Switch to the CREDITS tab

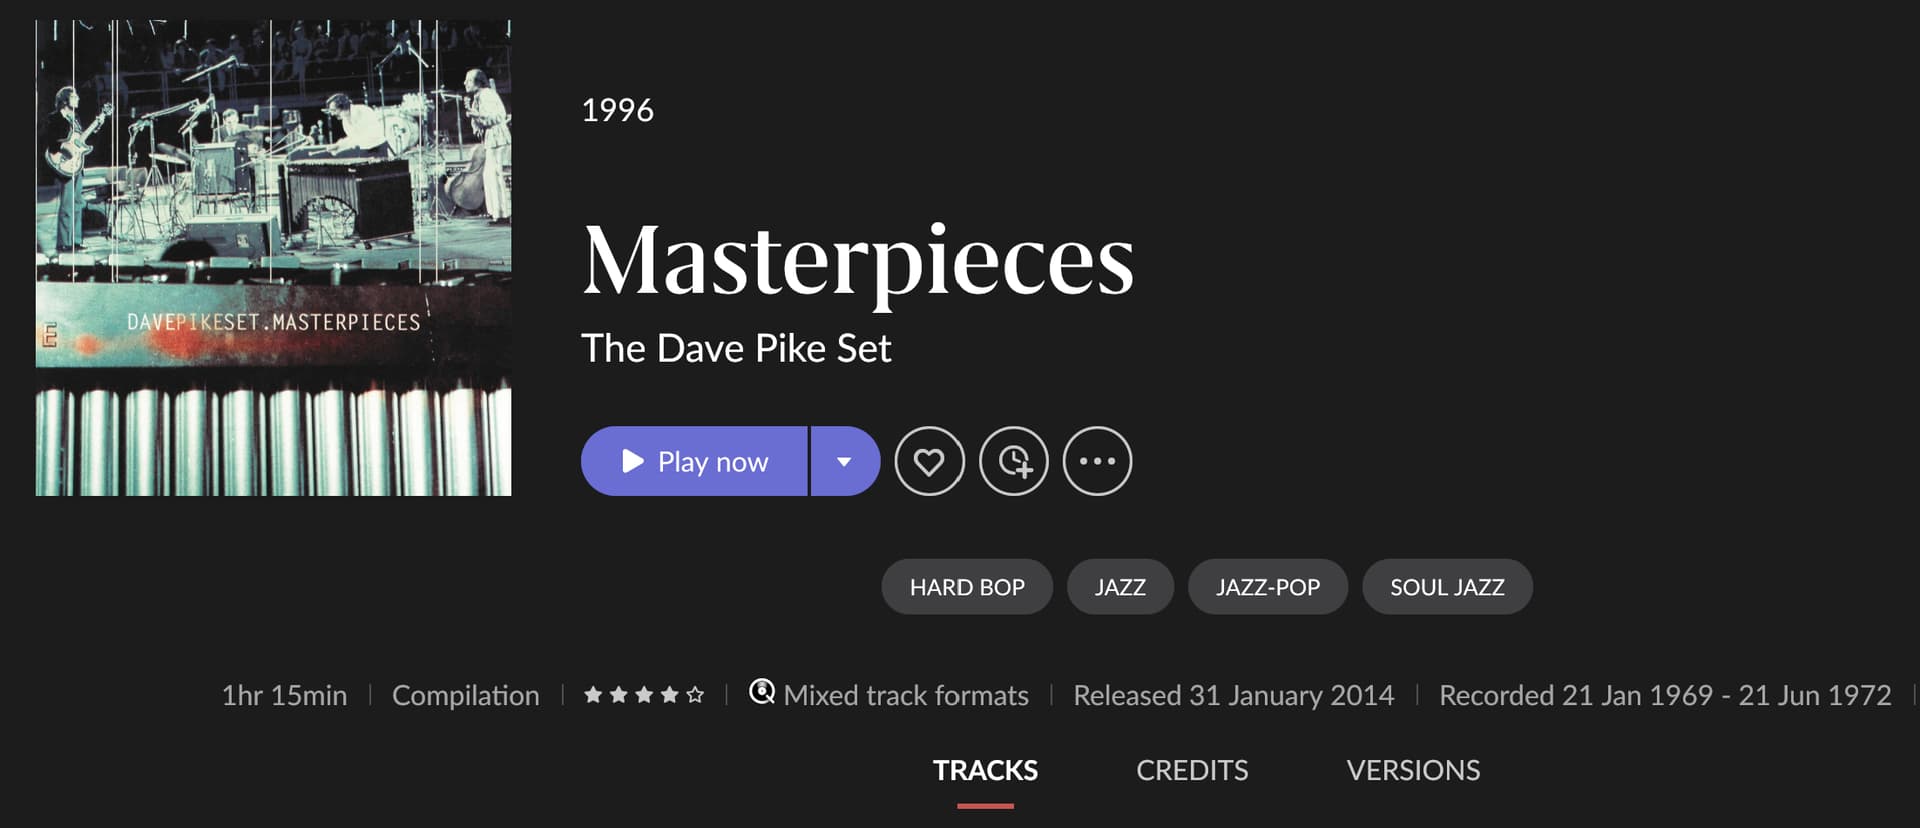(x=1192, y=770)
